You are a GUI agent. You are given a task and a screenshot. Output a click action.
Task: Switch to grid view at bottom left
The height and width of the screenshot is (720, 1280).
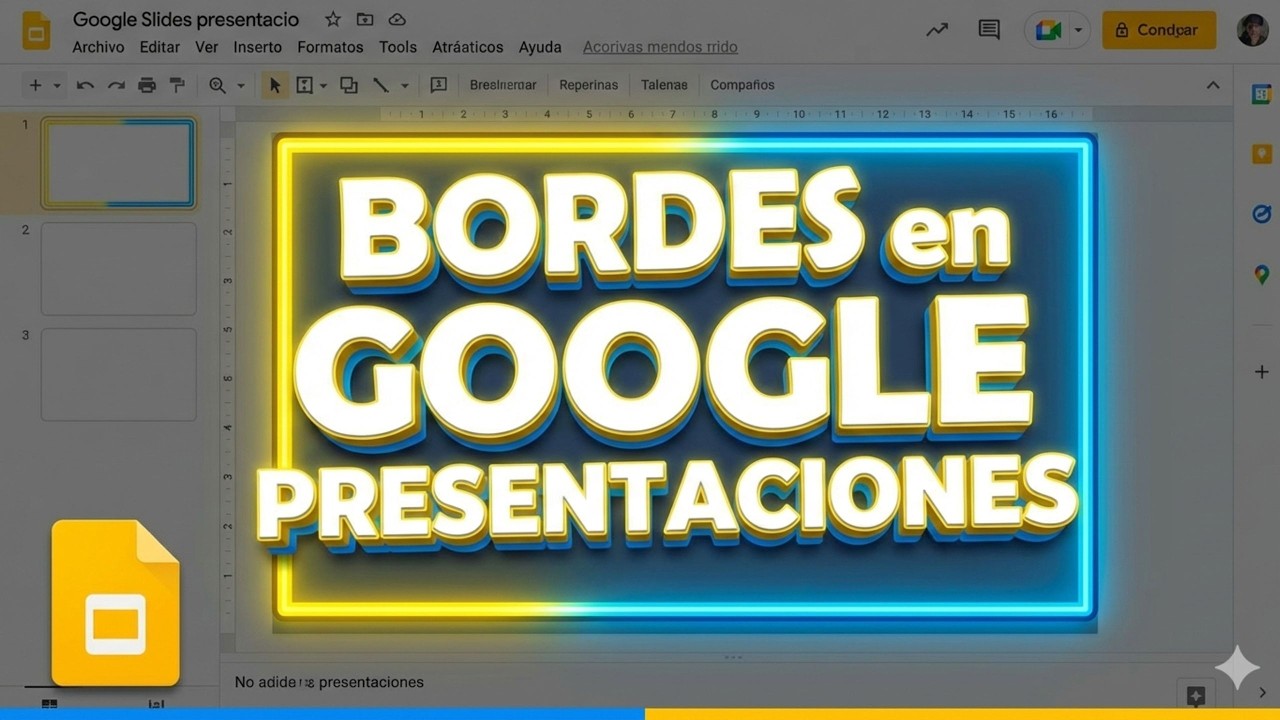(49, 705)
